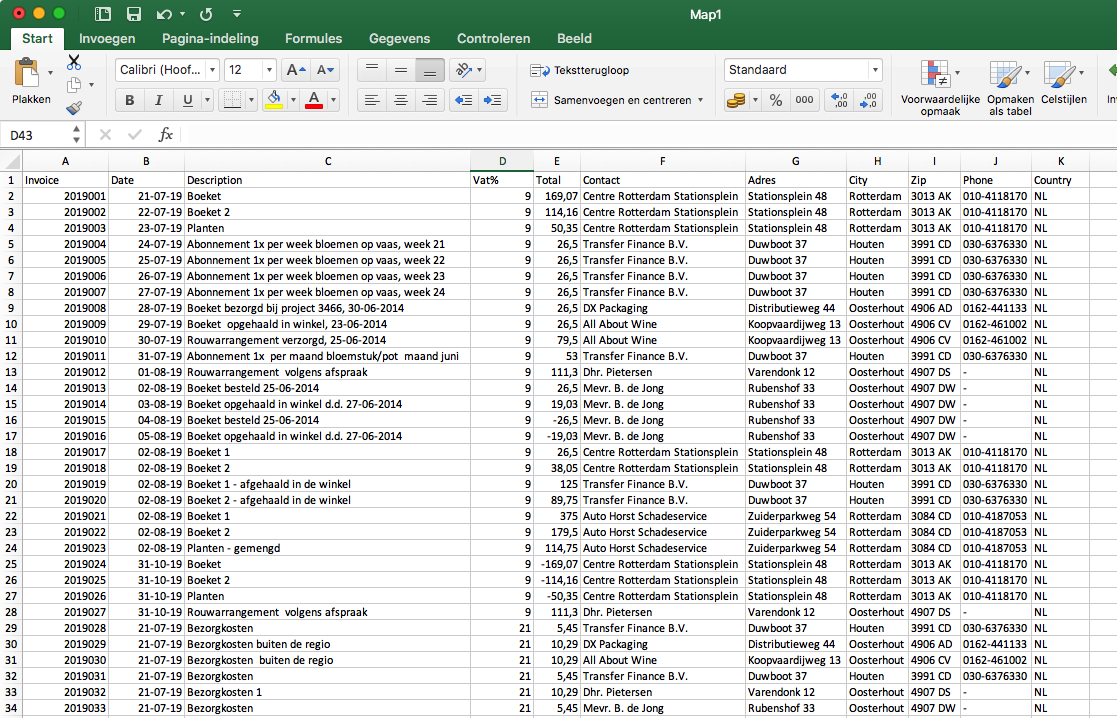
Task: Toggle middle vertical alignment
Action: coord(401,70)
